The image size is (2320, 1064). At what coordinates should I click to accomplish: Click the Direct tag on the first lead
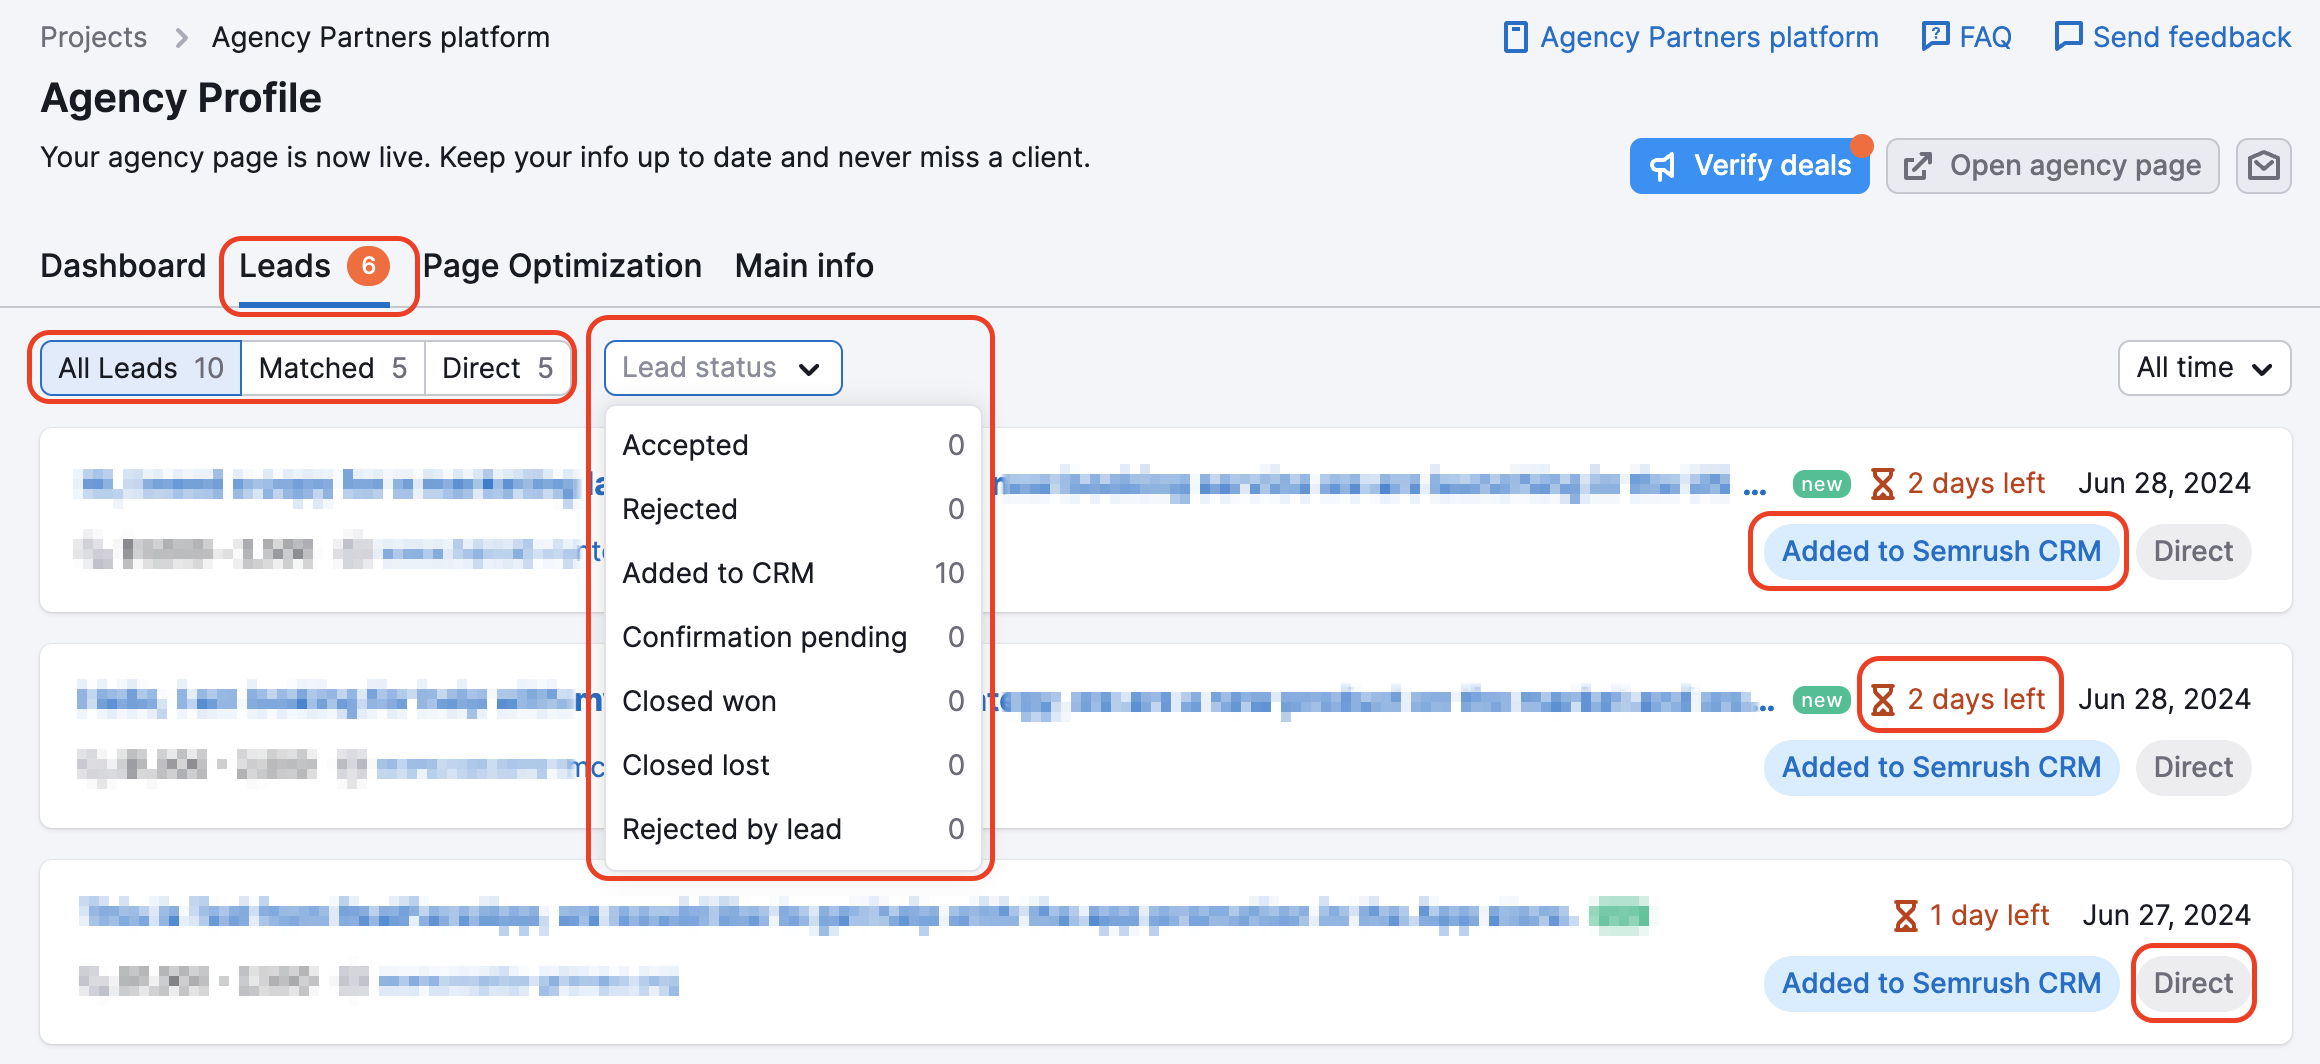[2193, 551]
